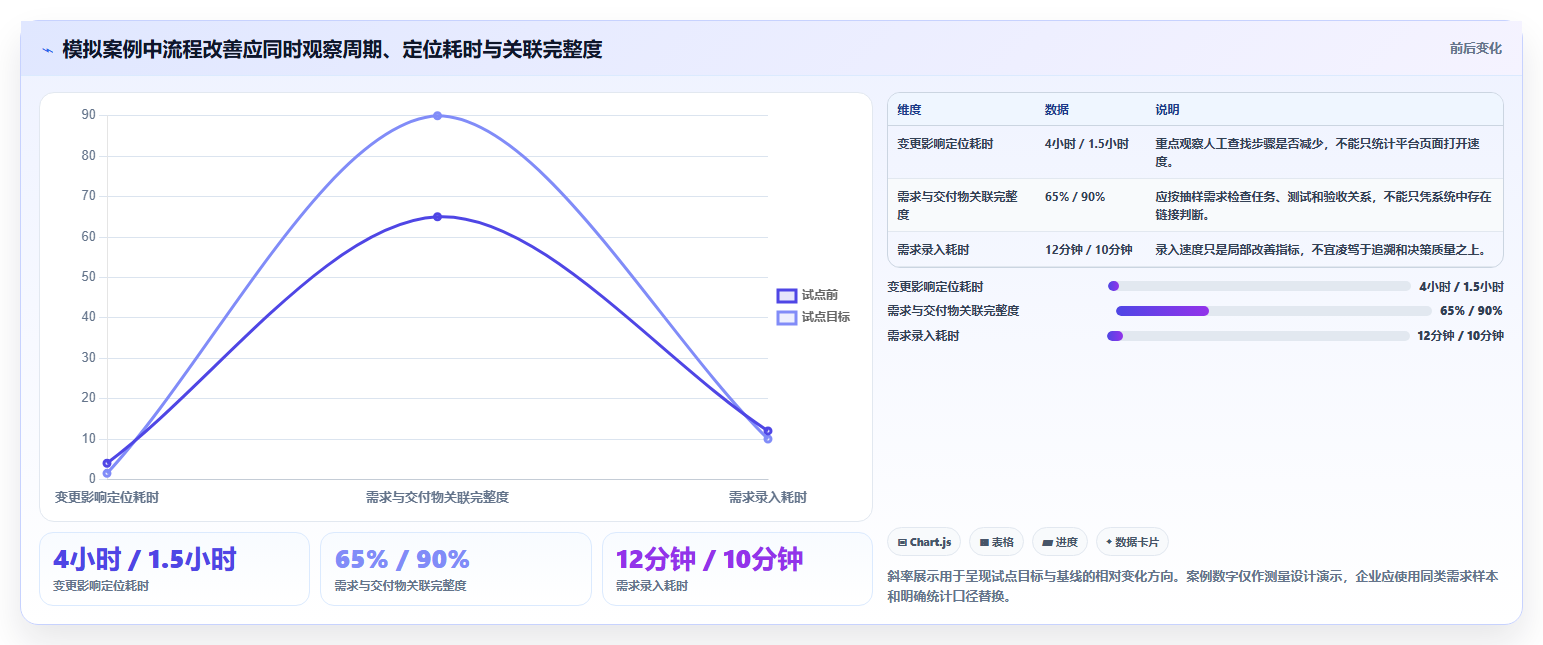The width and height of the screenshot is (1543, 645).
Task: Click progress row label 需求录入耗时
Action: (923, 336)
